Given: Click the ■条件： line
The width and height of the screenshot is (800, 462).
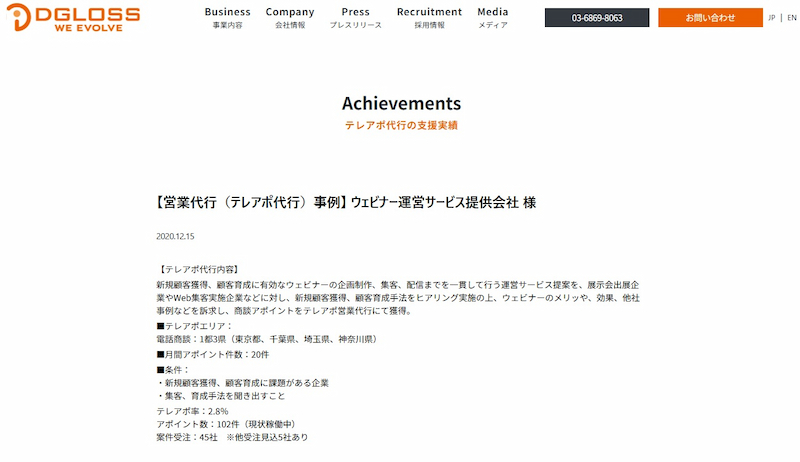Looking at the screenshot, I should click(173, 370).
